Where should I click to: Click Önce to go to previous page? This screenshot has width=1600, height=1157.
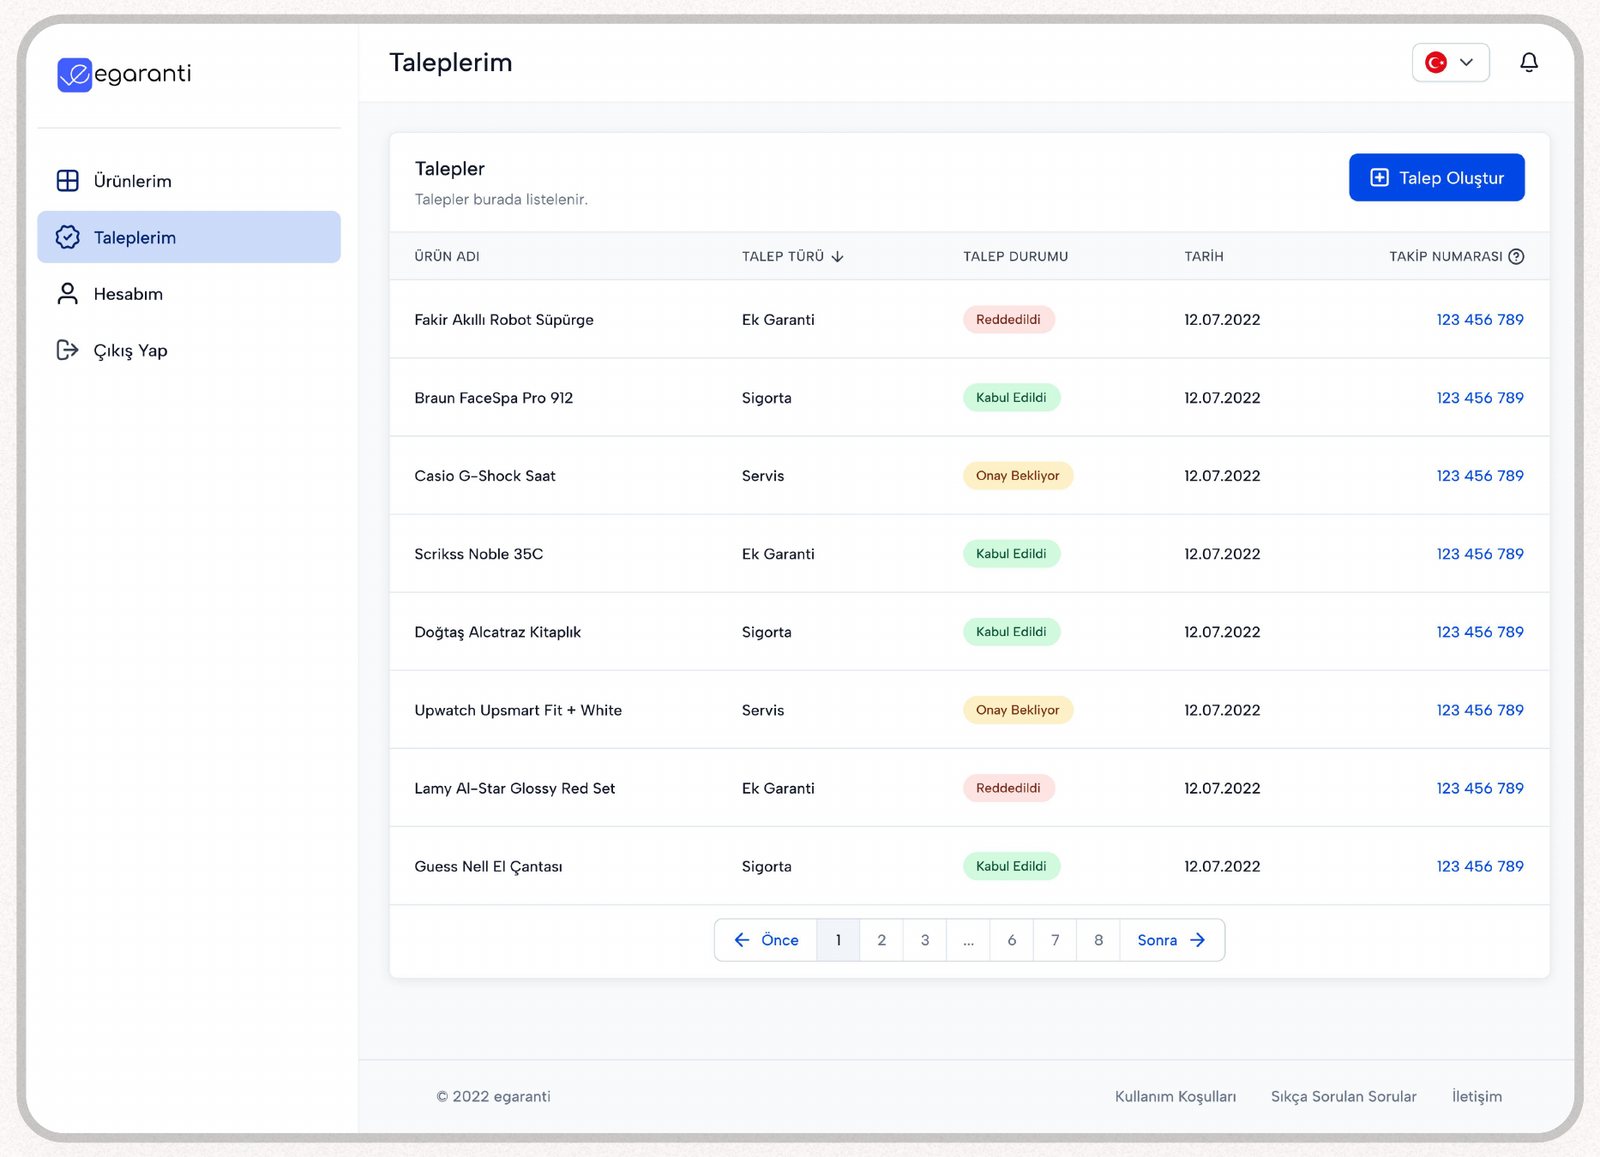(766, 940)
